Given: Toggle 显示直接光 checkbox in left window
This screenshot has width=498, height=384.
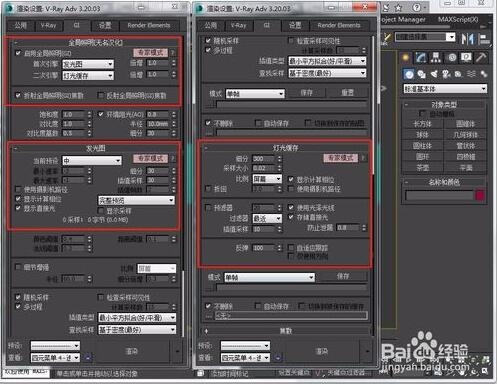Looking at the screenshot, I should pyautogui.click(x=18, y=208).
